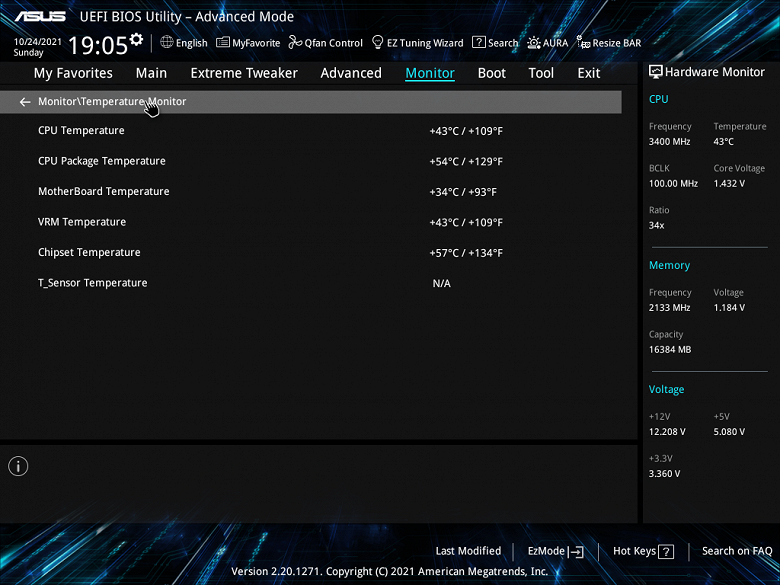The image size is (780, 585).
Task: Click the 2133 MHz memory frequency
Action: pyautogui.click(x=669, y=308)
